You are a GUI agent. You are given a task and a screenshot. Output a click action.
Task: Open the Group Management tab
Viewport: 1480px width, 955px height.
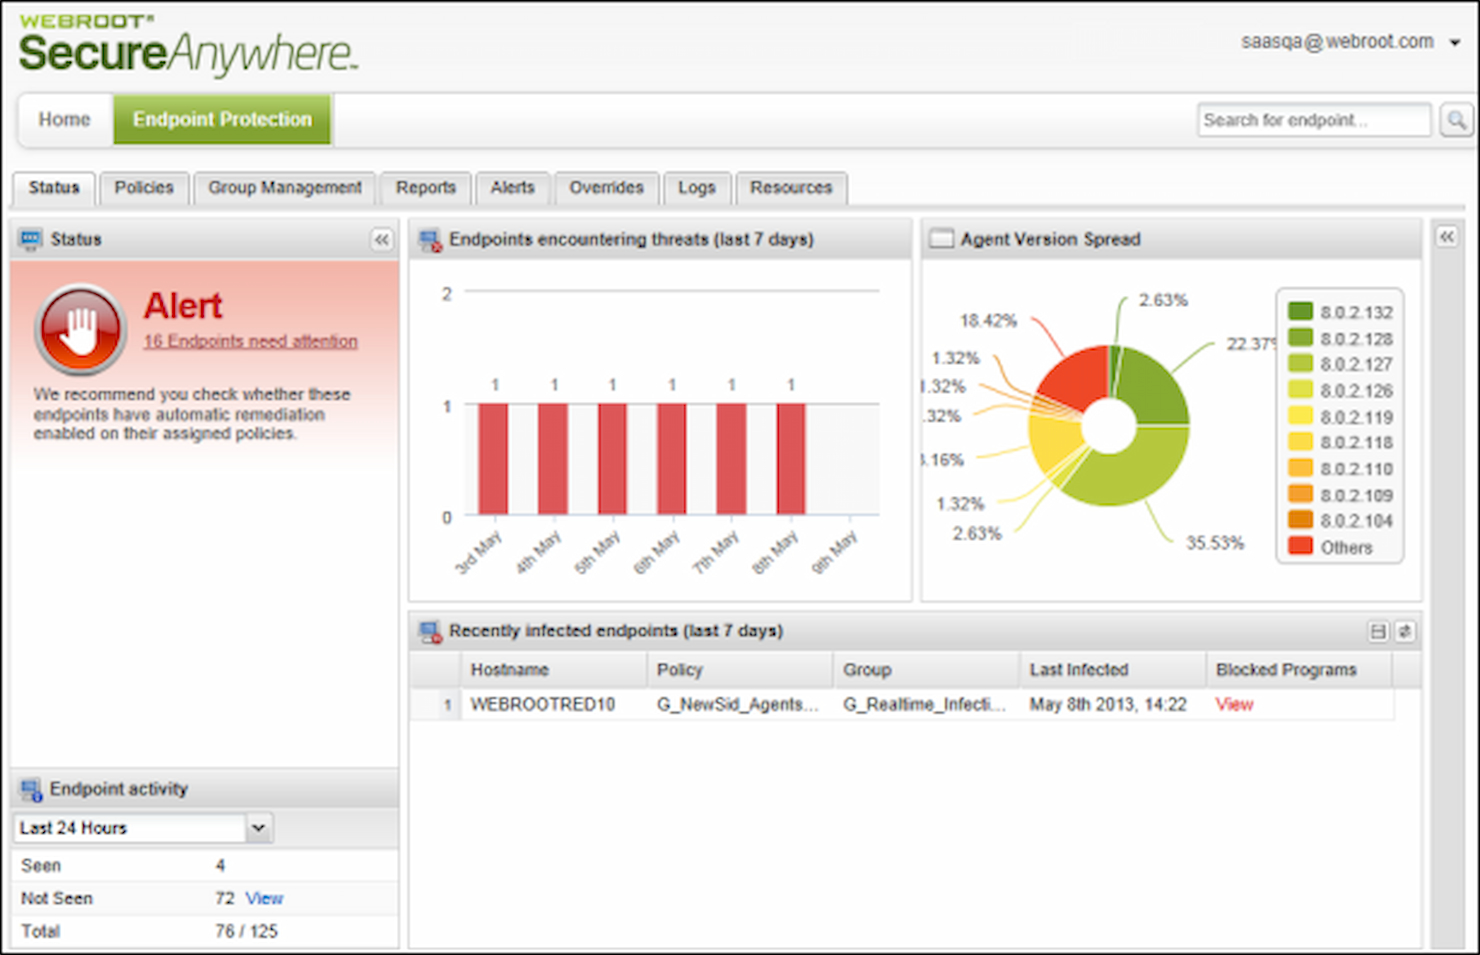[284, 188]
